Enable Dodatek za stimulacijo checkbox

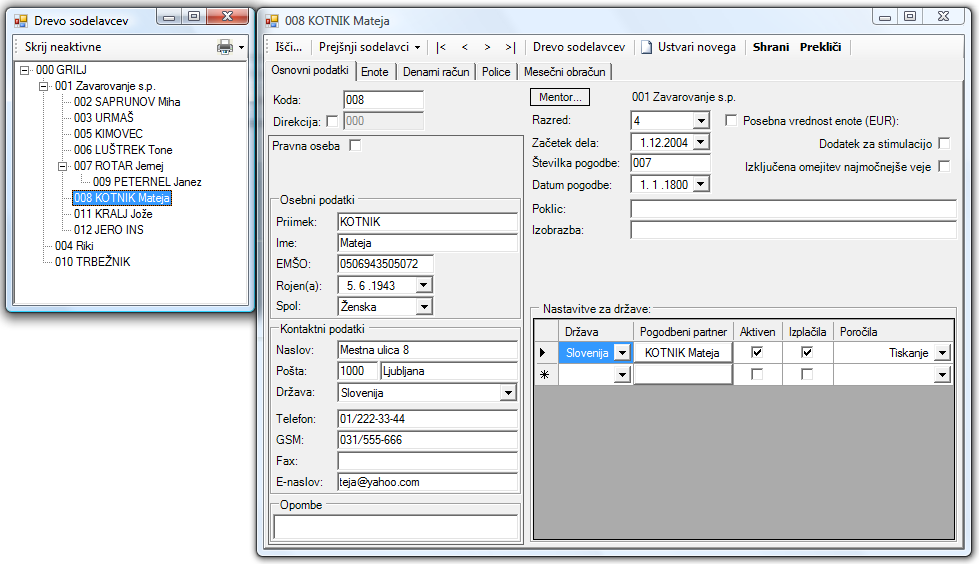(x=944, y=144)
